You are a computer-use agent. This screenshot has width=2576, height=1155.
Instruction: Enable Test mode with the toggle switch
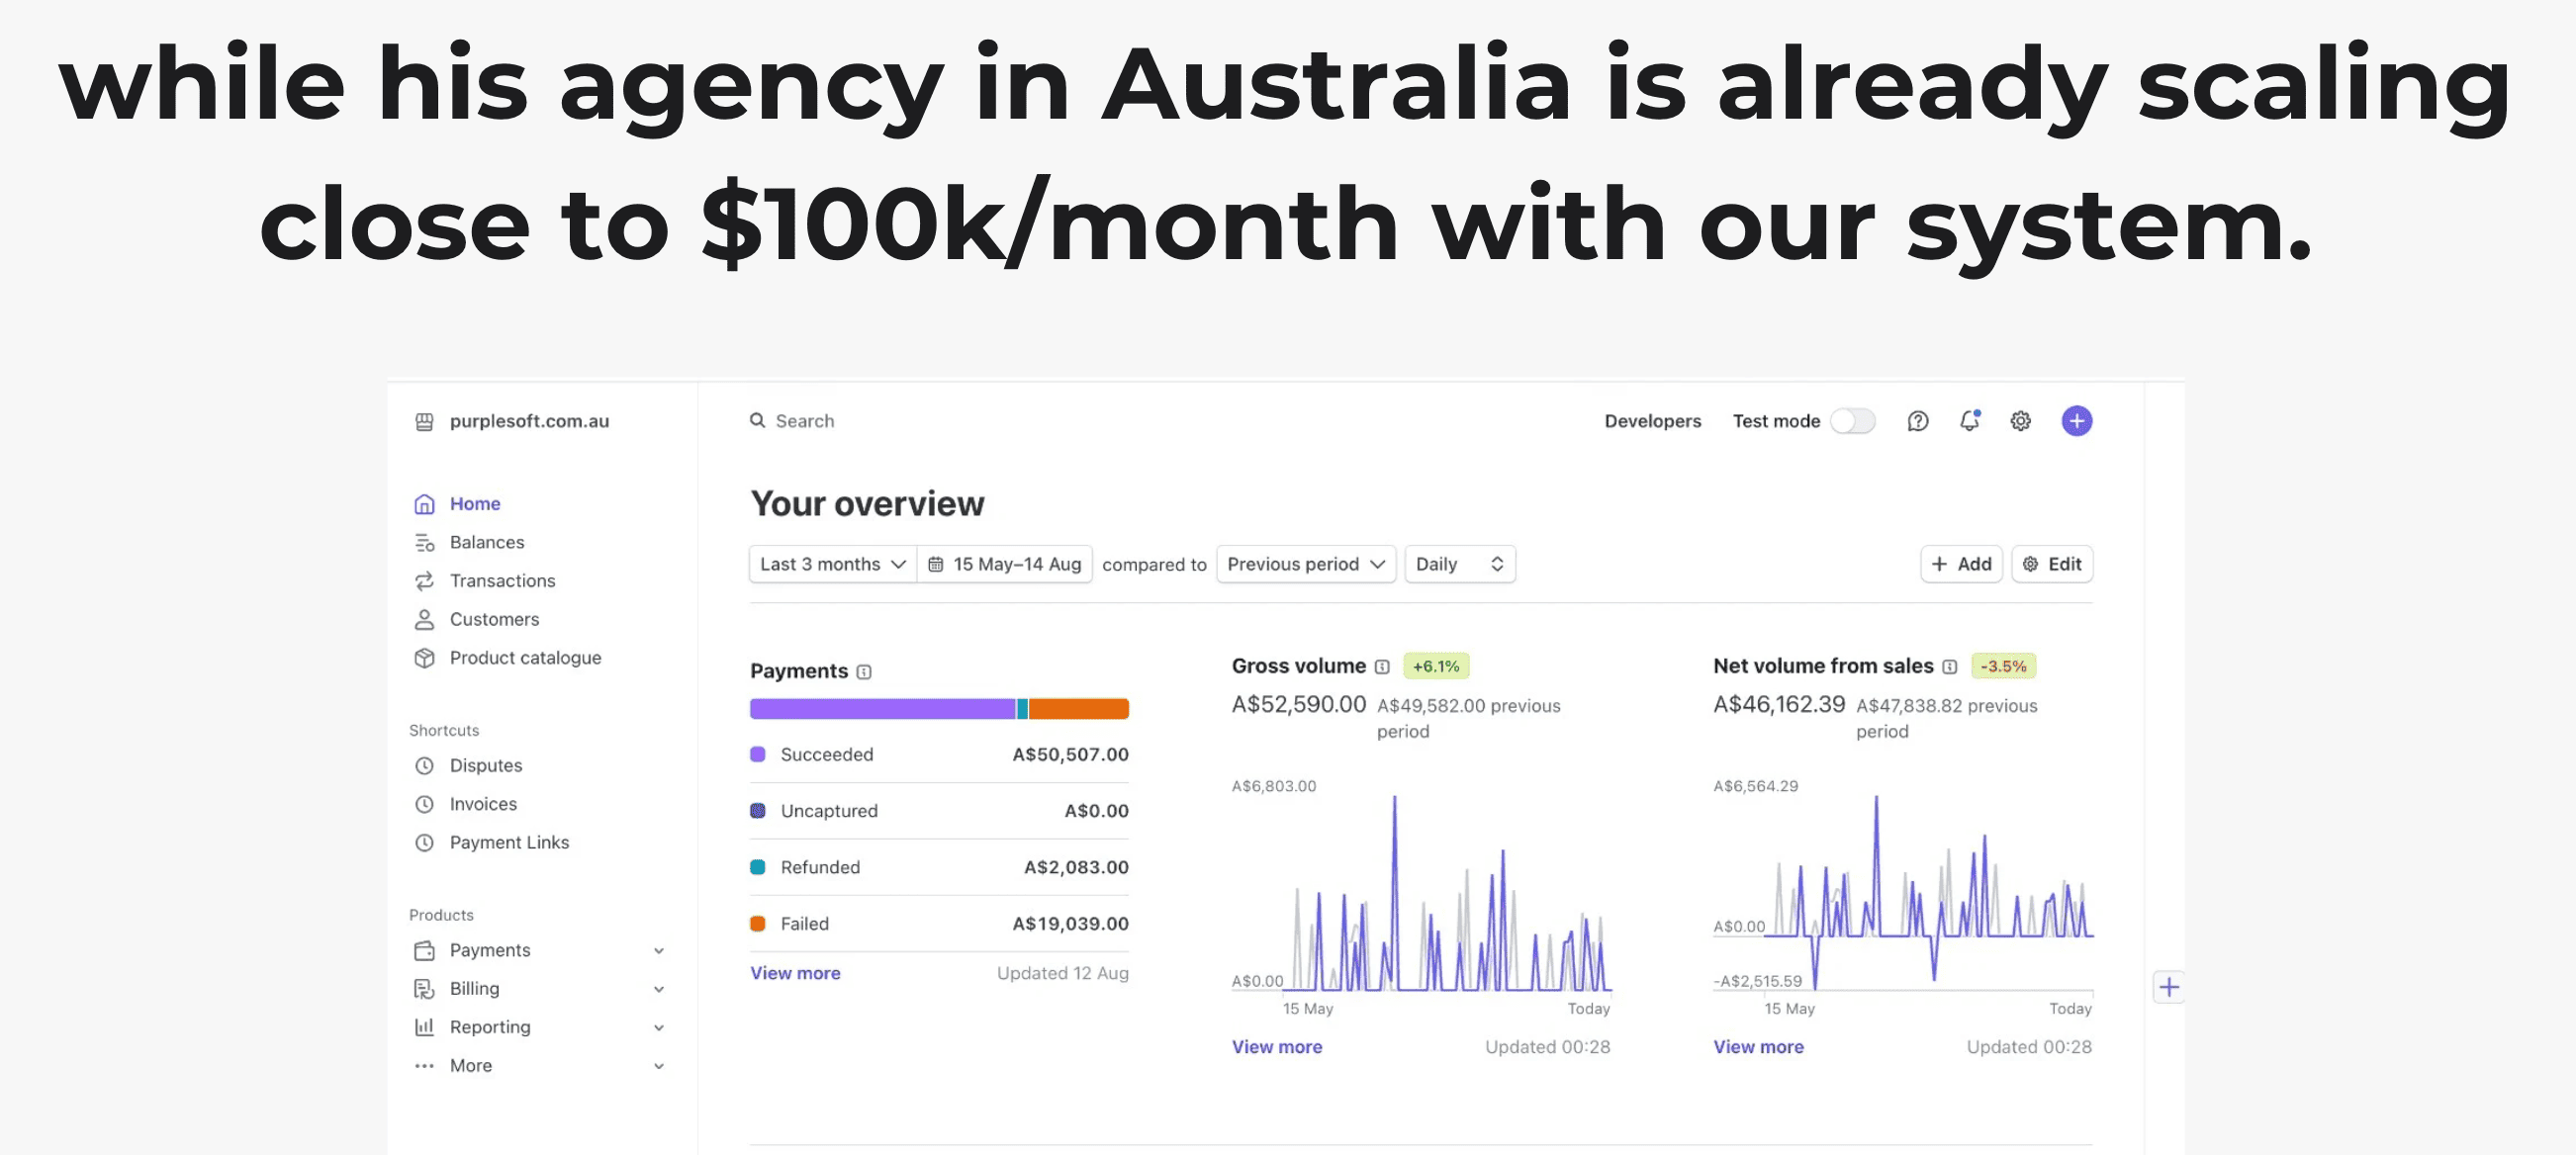(x=1850, y=420)
